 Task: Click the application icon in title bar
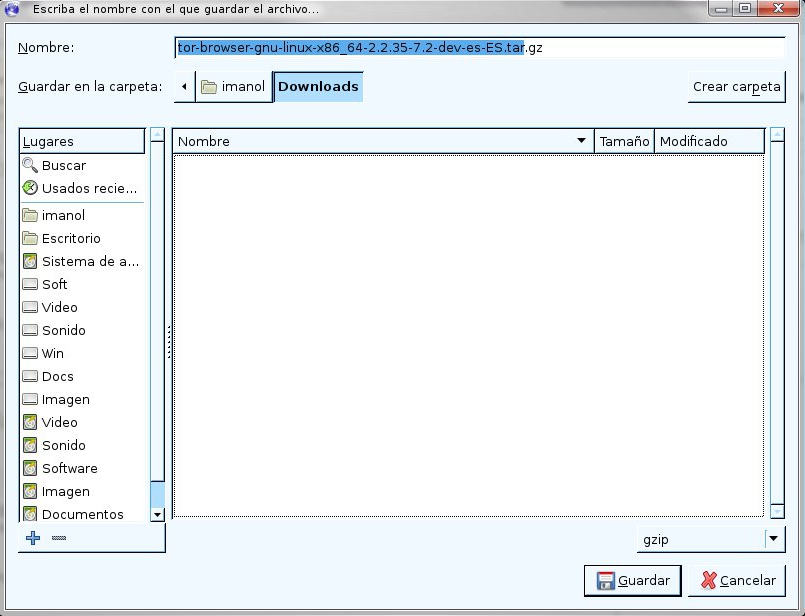coord(12,9)
